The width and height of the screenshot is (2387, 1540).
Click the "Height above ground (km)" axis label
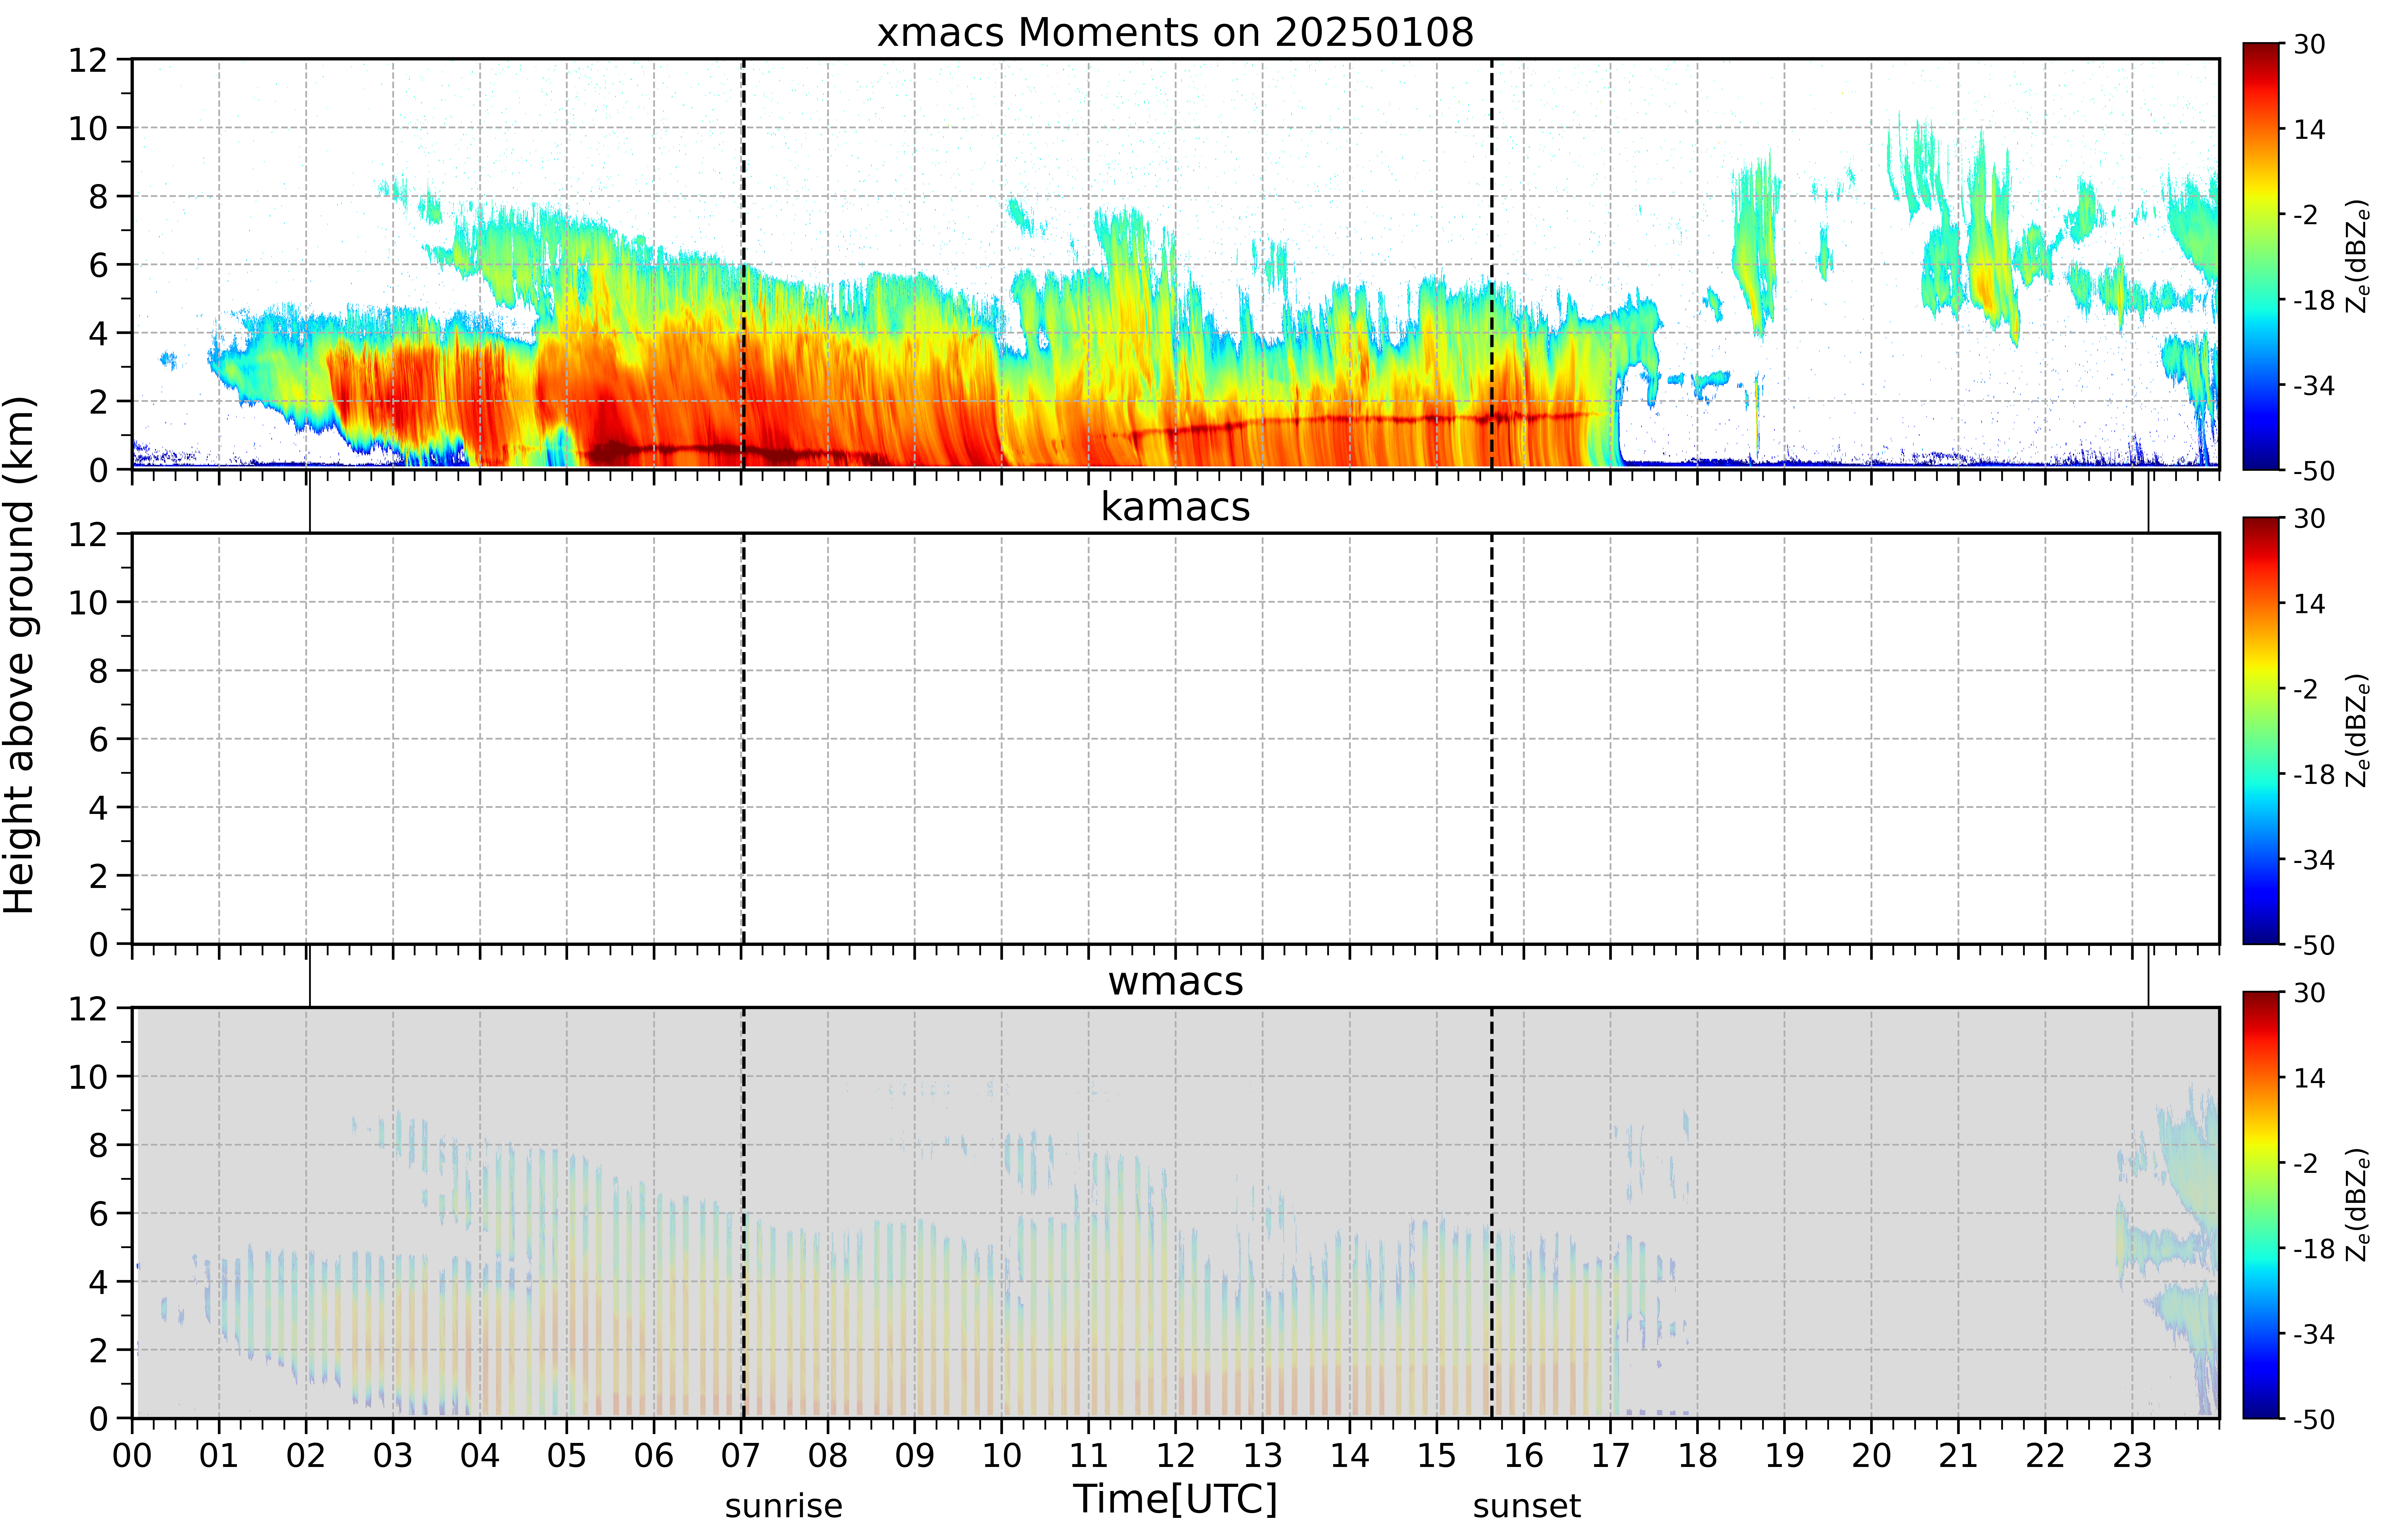click(20, 655)
